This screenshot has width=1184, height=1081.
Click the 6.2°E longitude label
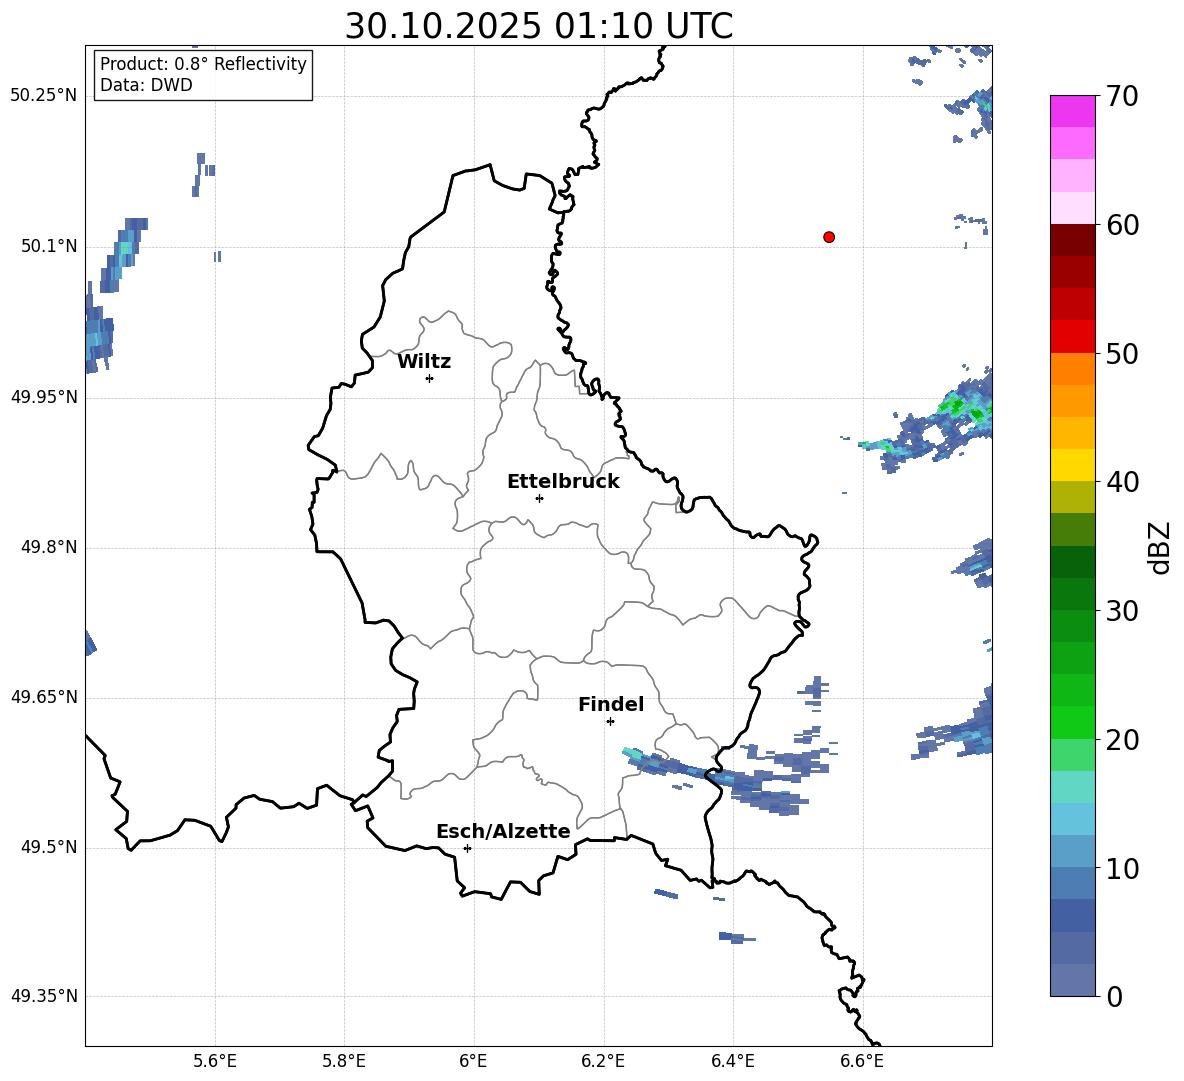pos(603,1061)
